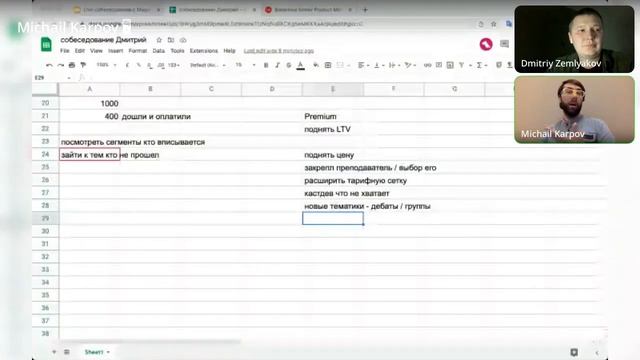Open the Insert menu
Image resolution: width=640 pixels, height=360 pixels.
[116, 51]
